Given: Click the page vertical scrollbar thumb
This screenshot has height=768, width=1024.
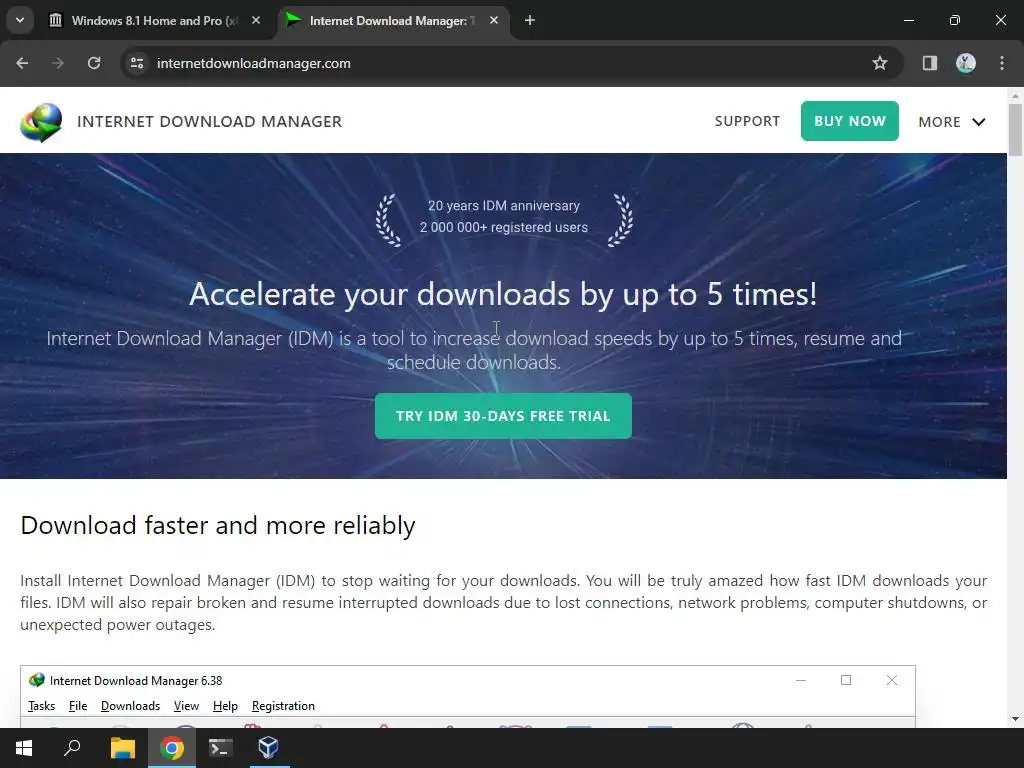Looking at the screenshot, I should coord(1015,129).
